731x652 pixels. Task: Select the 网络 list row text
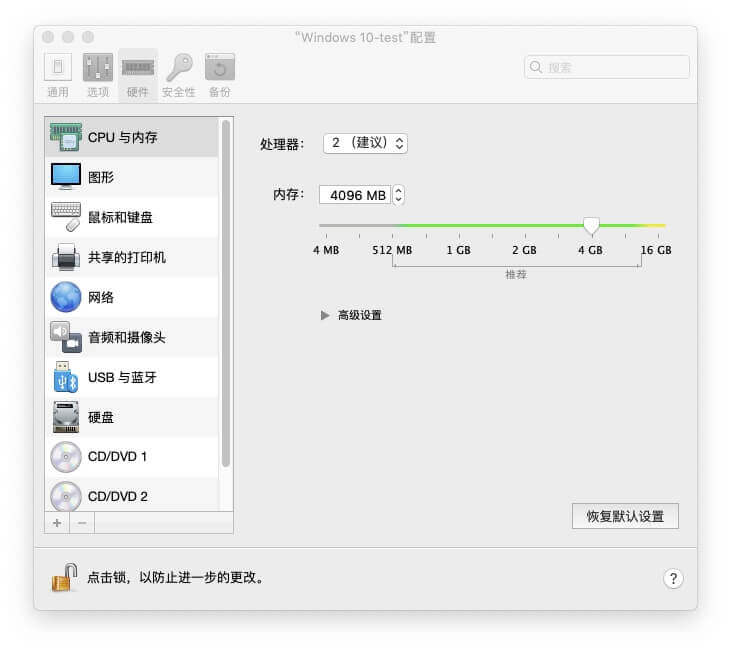pos(101,297)
